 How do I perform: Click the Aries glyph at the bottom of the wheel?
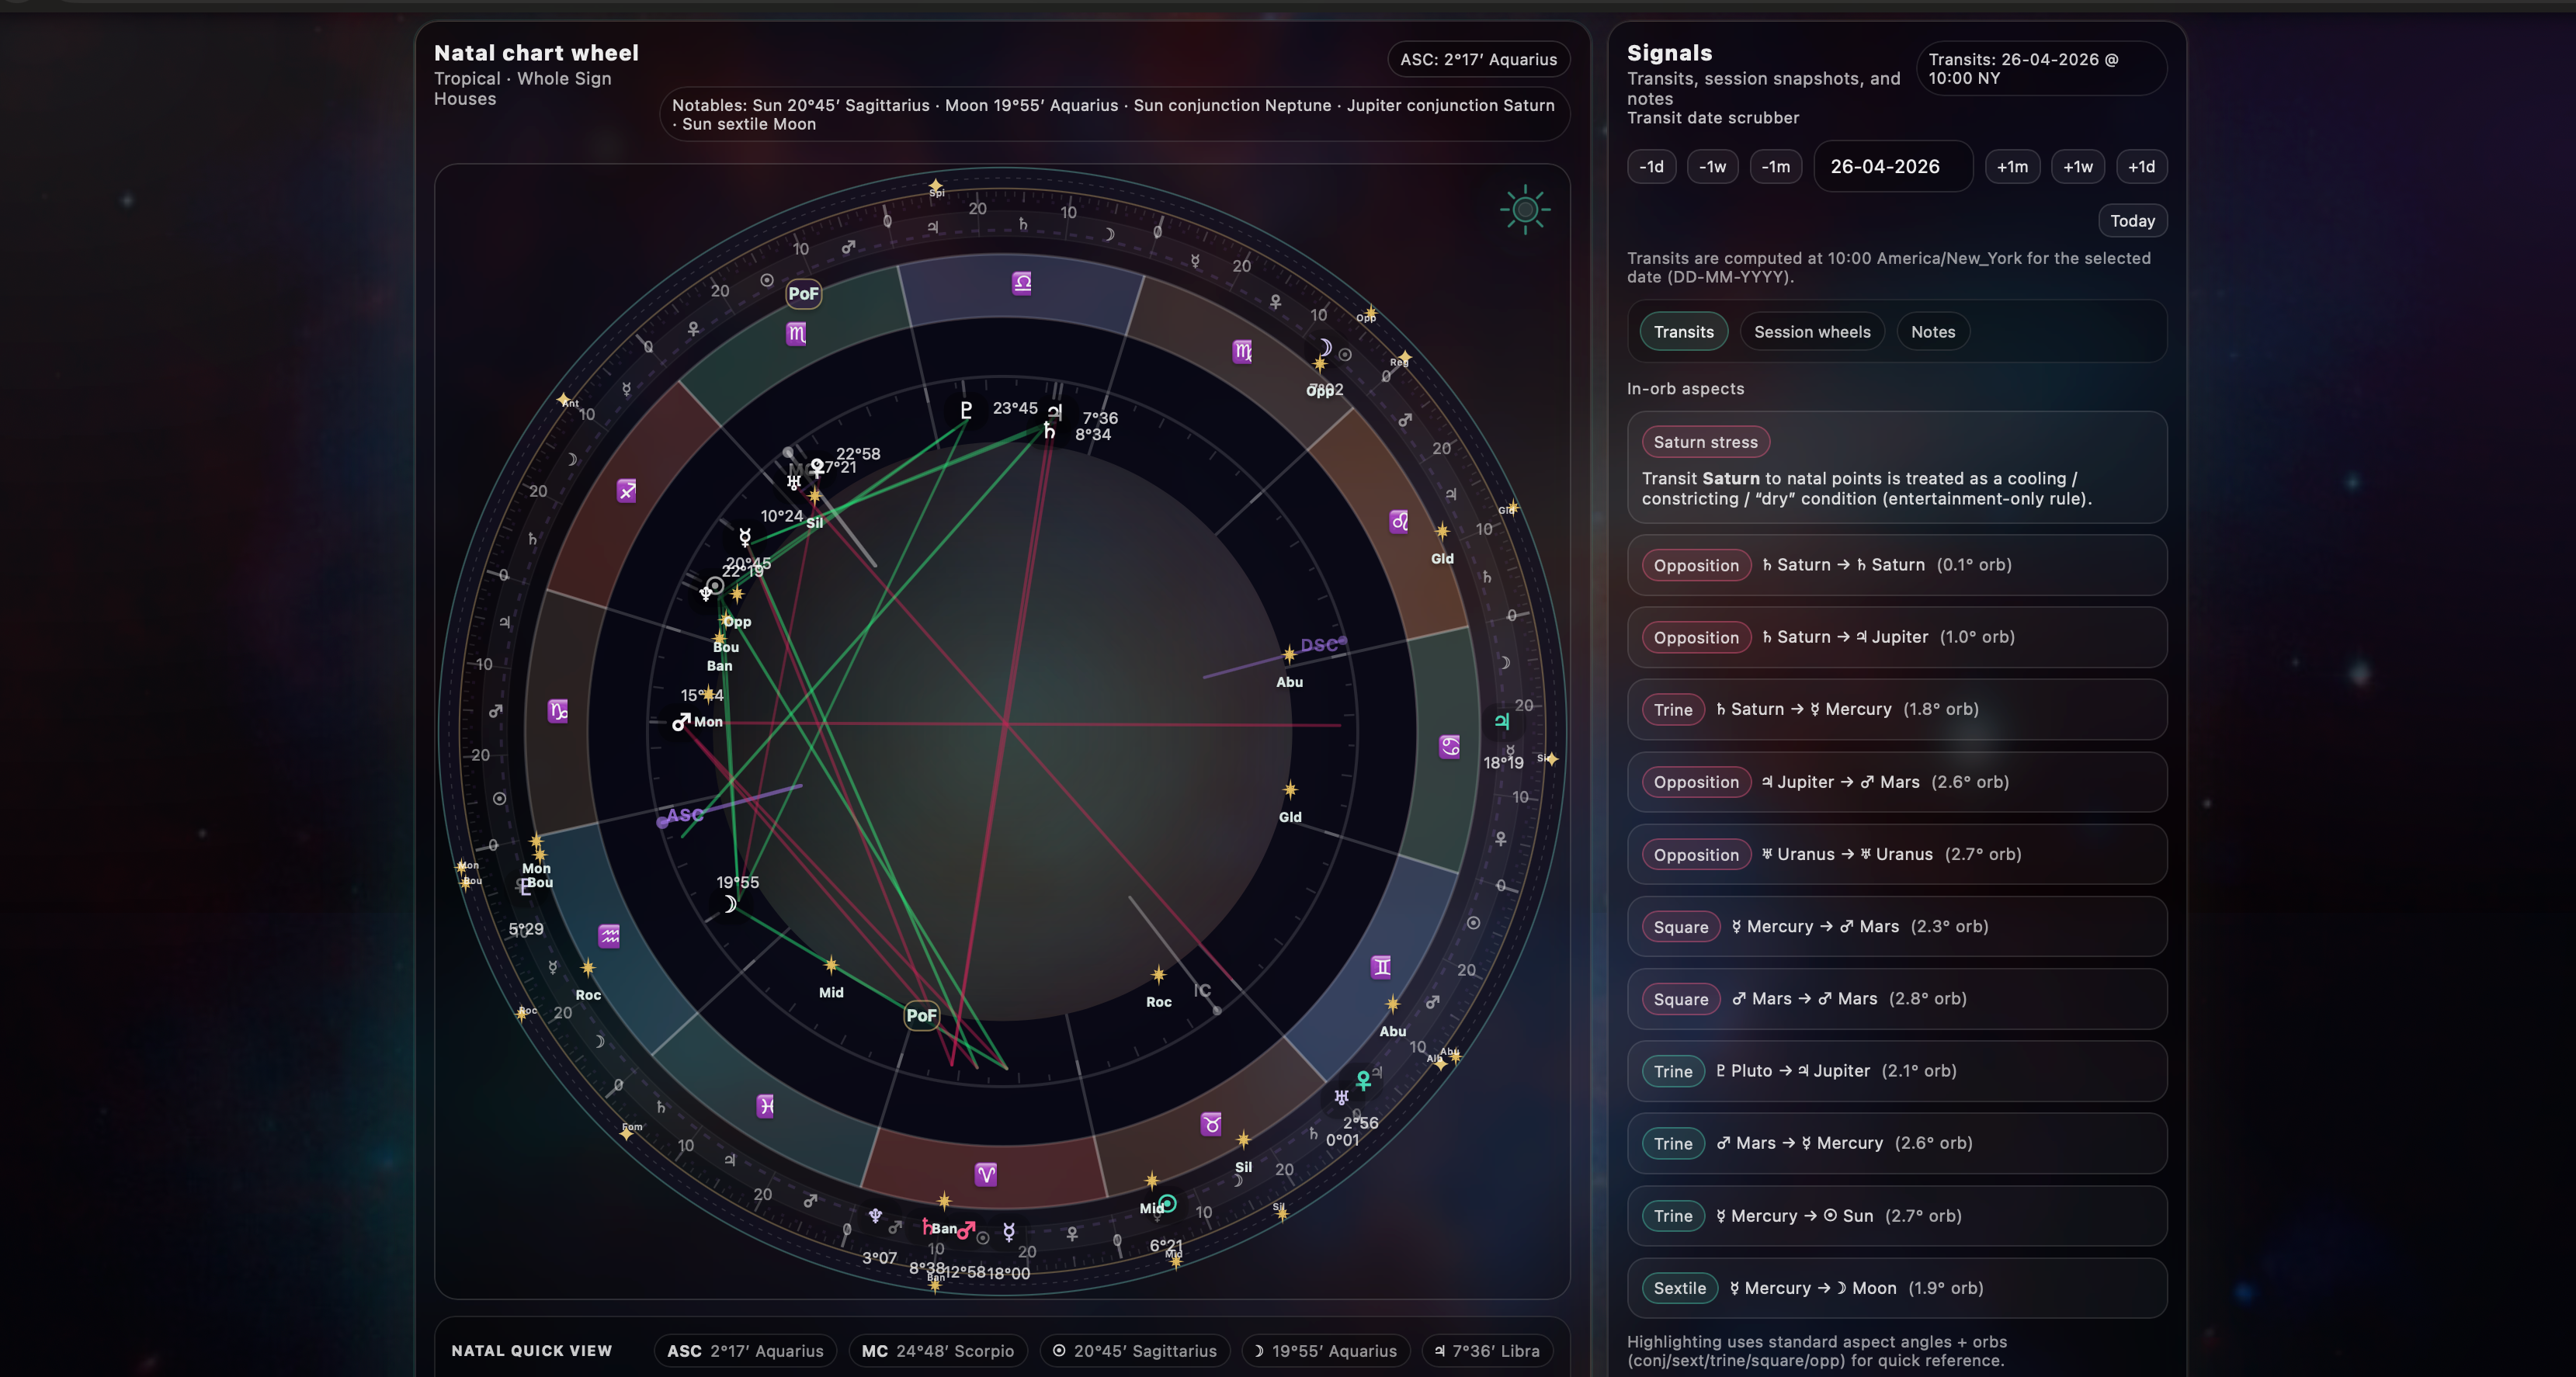click(x=986, y=1175)
